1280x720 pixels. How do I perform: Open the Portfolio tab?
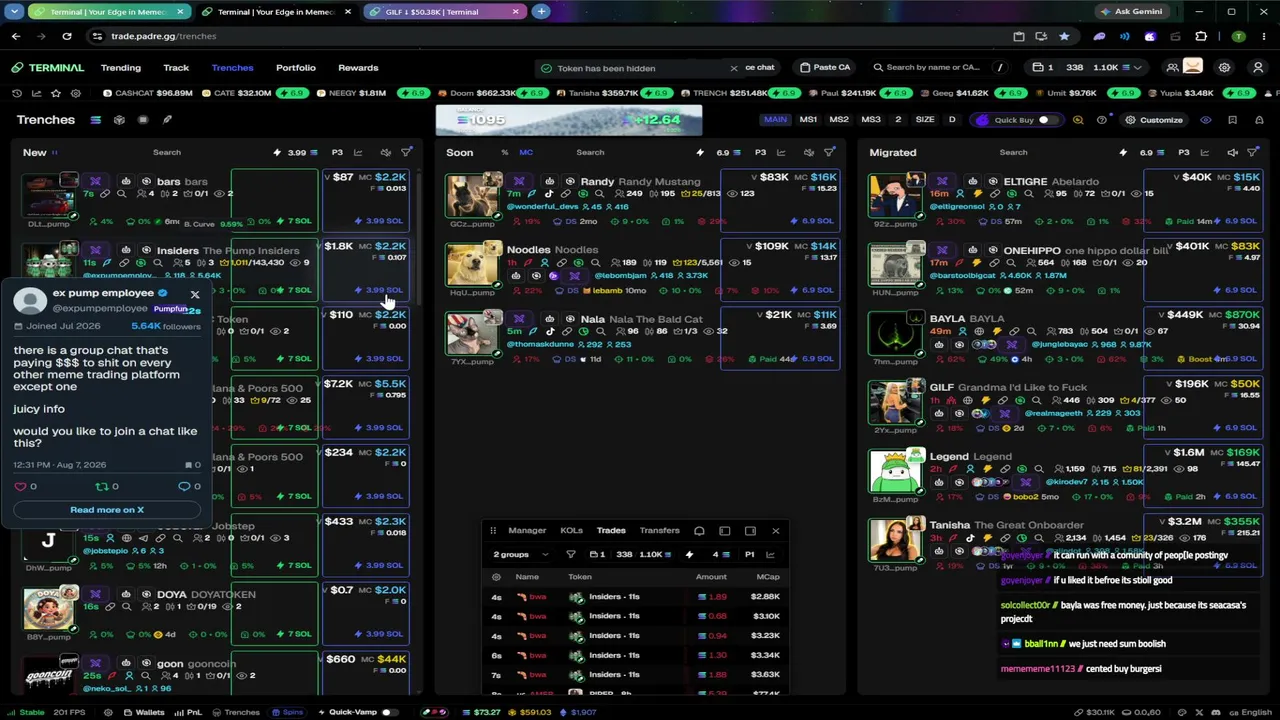pos(296,68)
